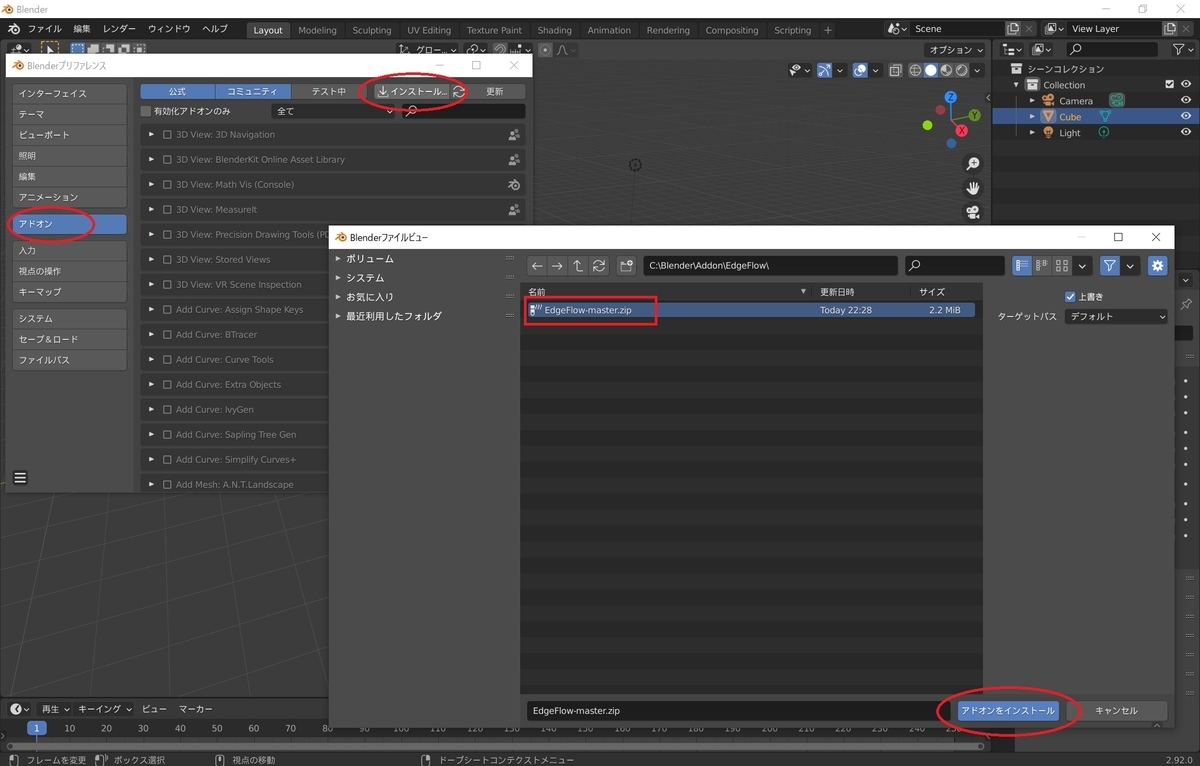Click the move view hand icon in the viewport
This screenshot has width=1200, height=766.
click(971, 187)
